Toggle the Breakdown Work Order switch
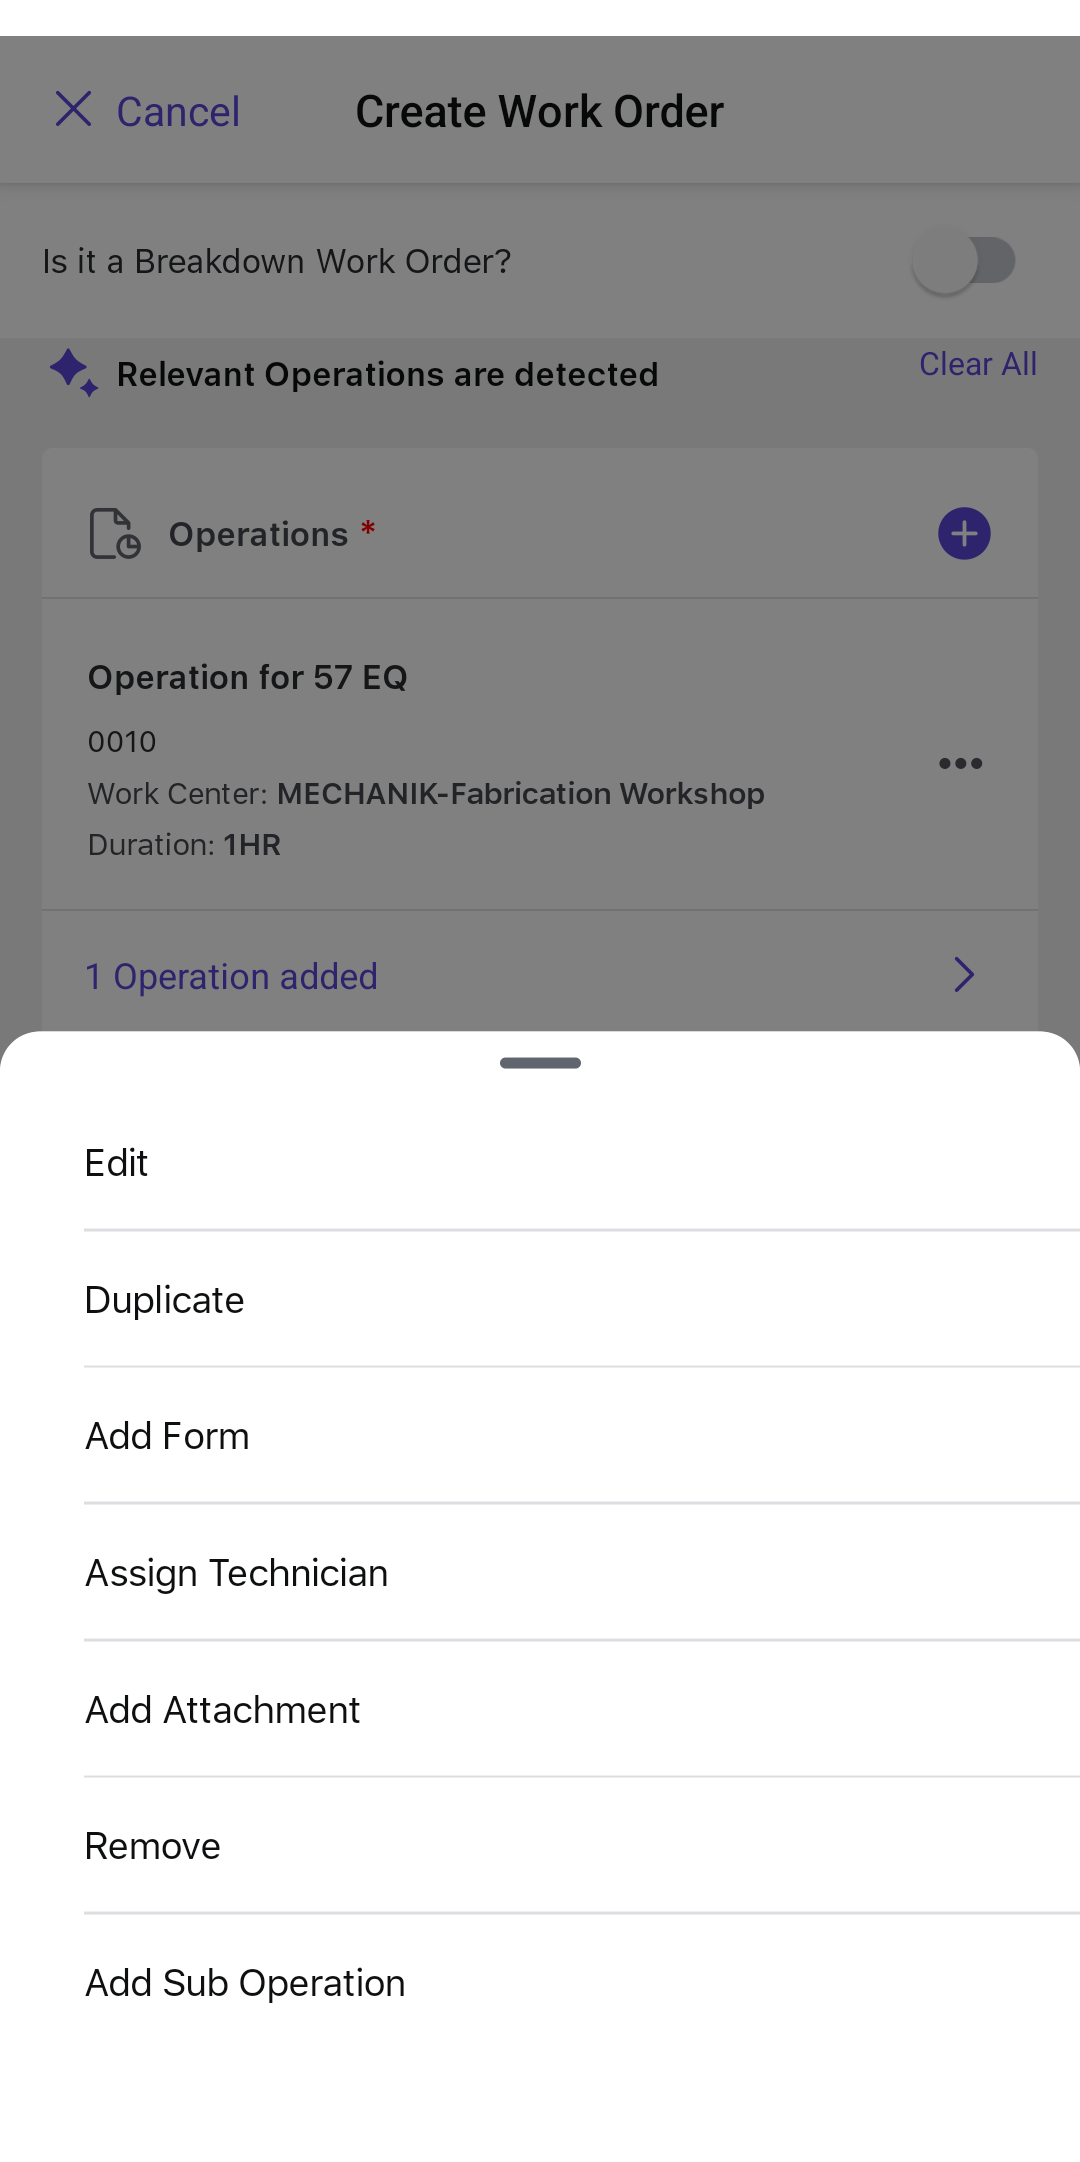The image size is (1080, 2162). coord(964,262)
